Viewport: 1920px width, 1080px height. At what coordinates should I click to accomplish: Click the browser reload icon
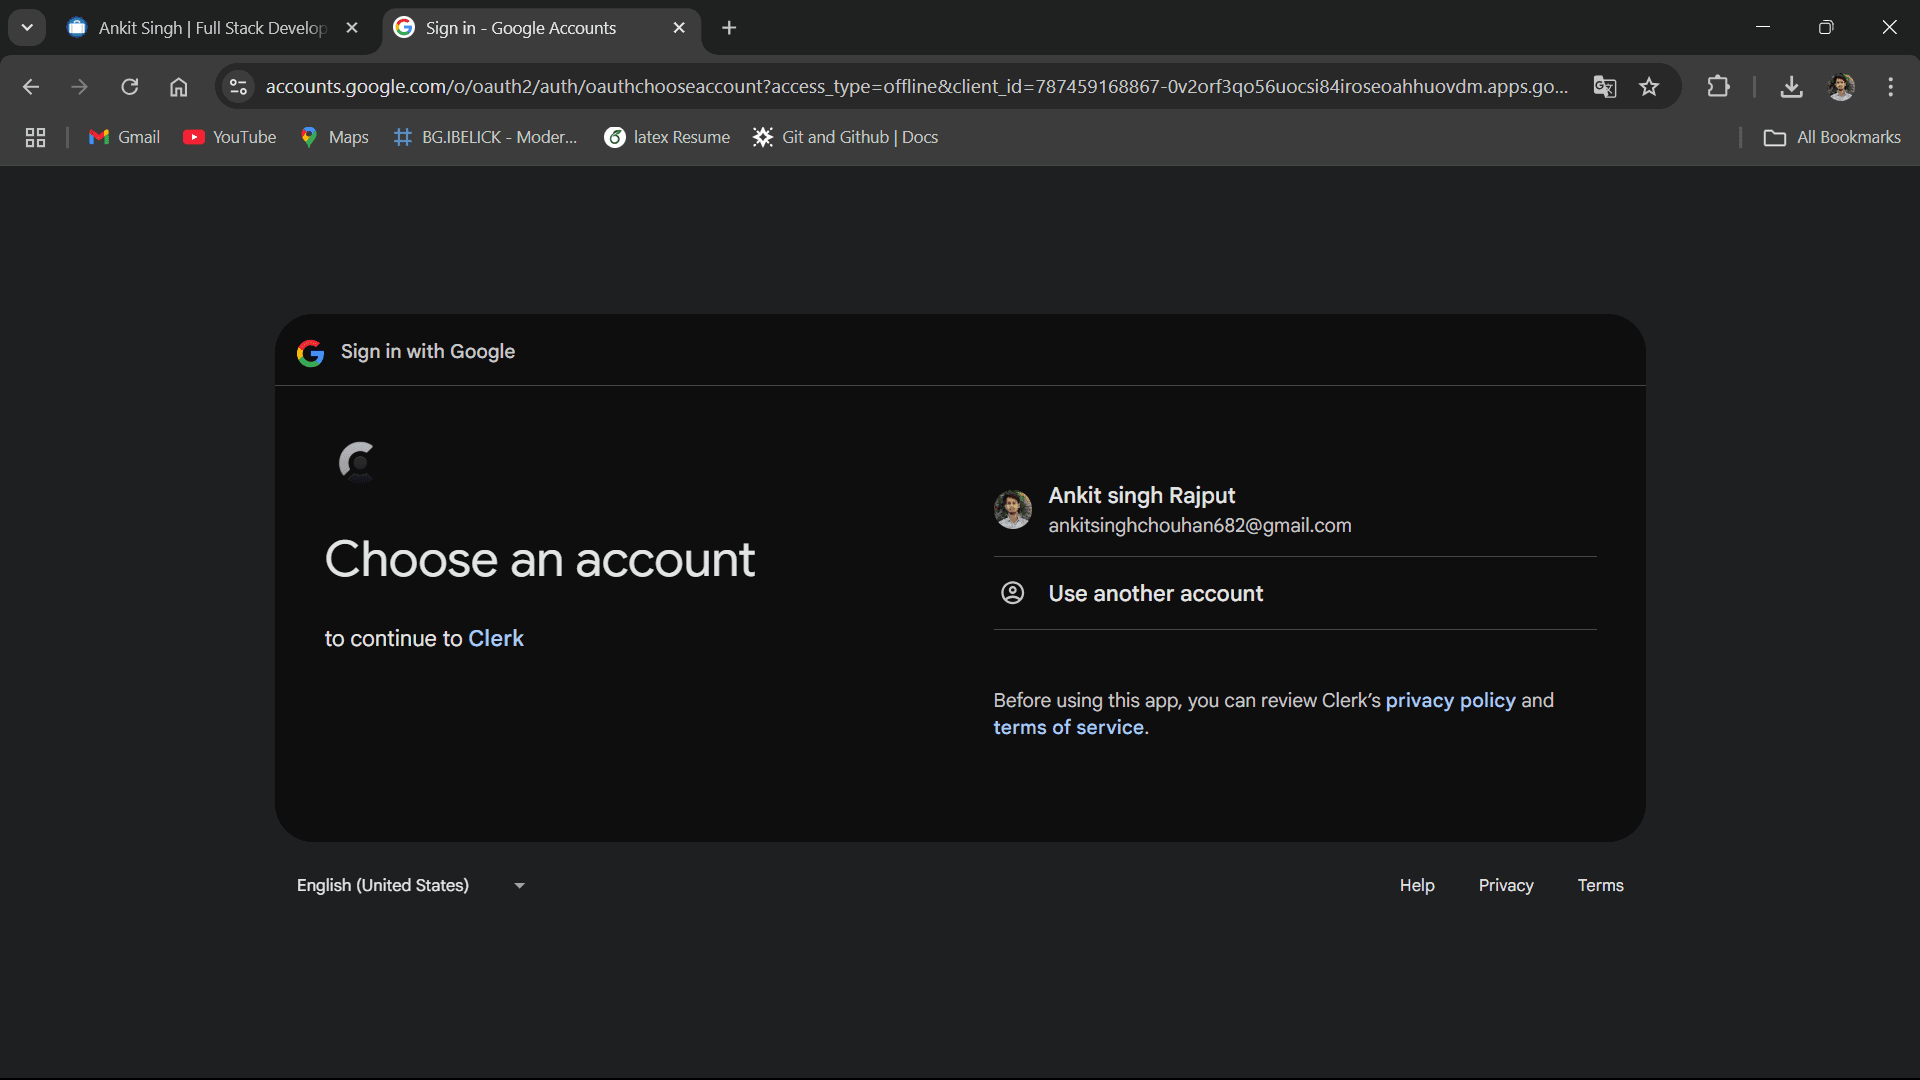[x=129, y=87]
